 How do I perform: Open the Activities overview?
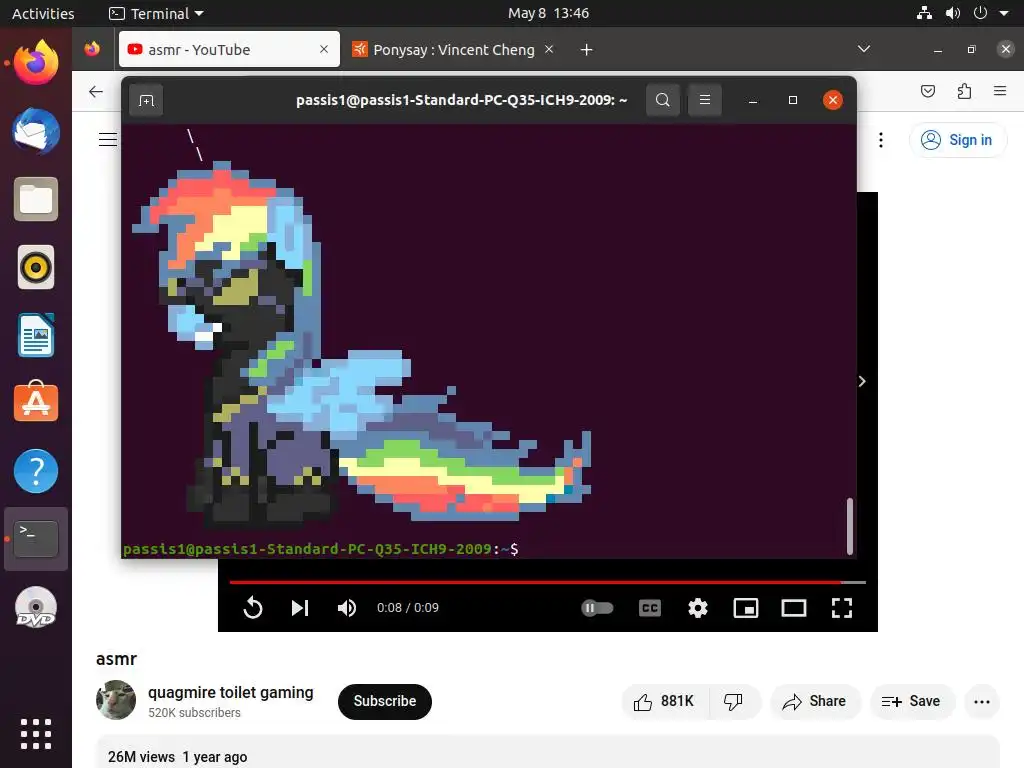point(43,13)
